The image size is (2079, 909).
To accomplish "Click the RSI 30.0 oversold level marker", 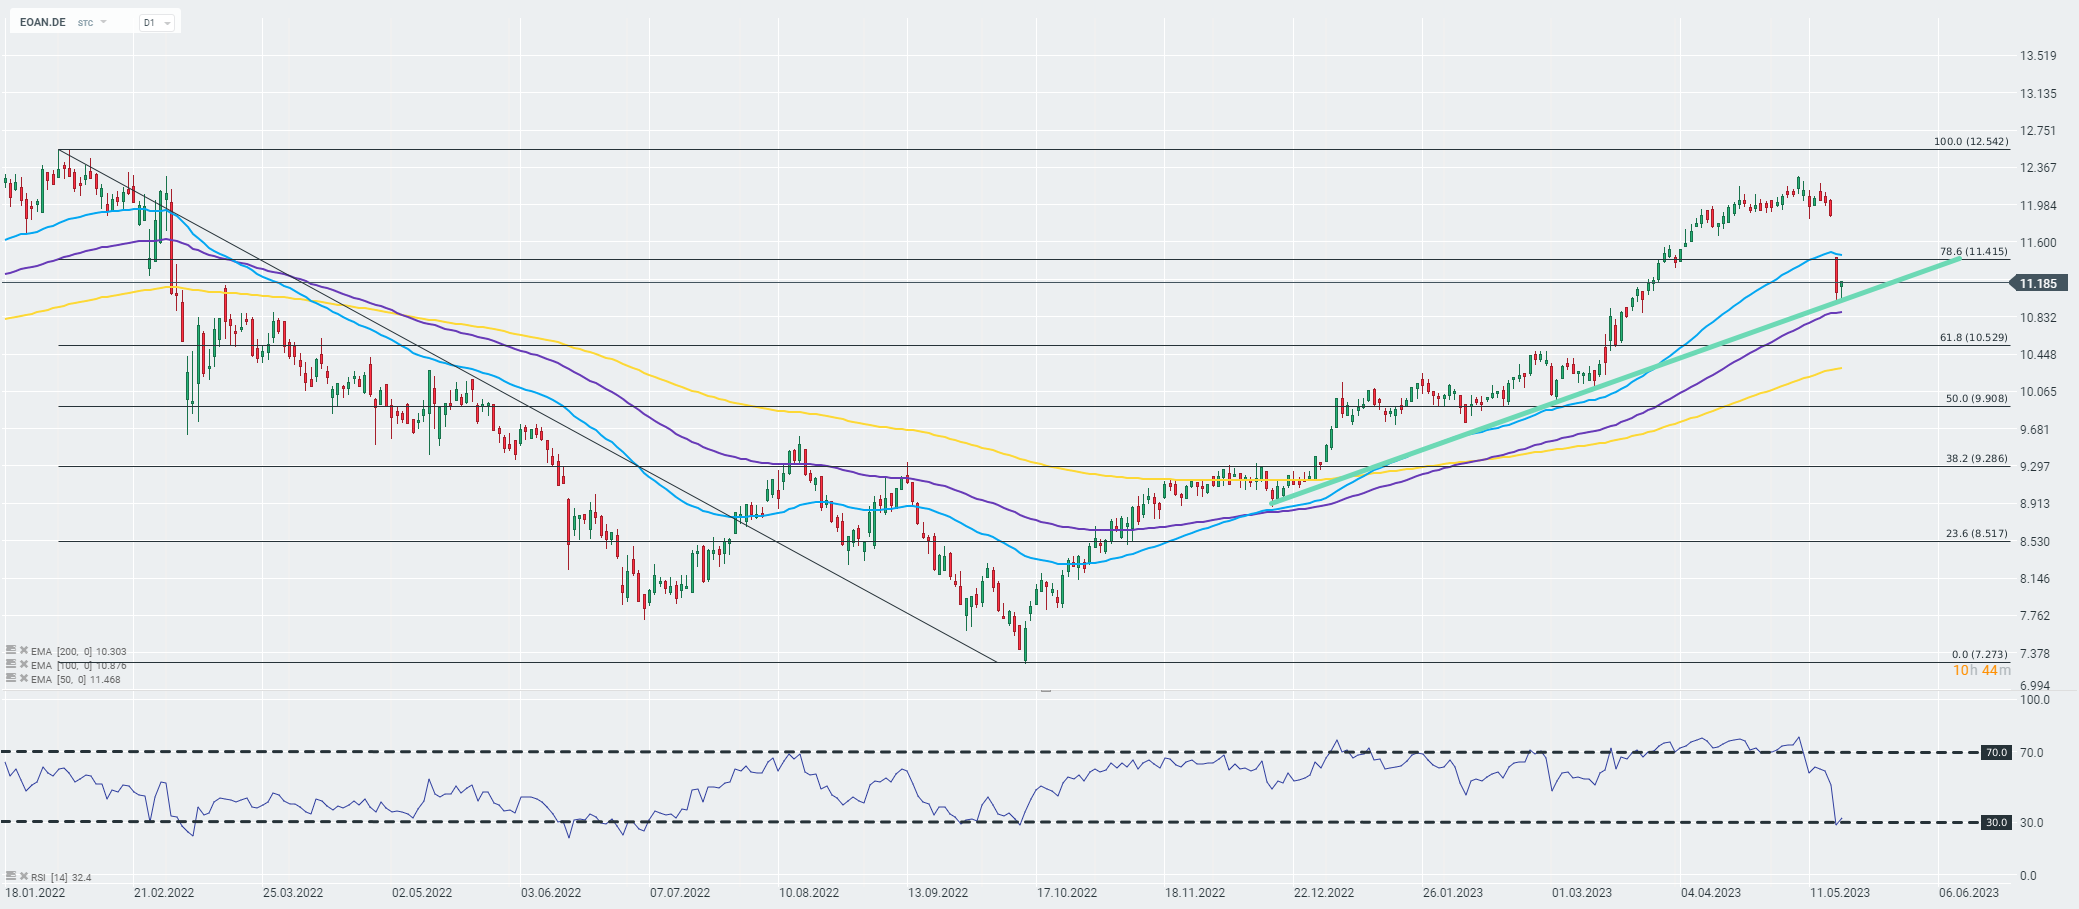I will [1996, 822].
